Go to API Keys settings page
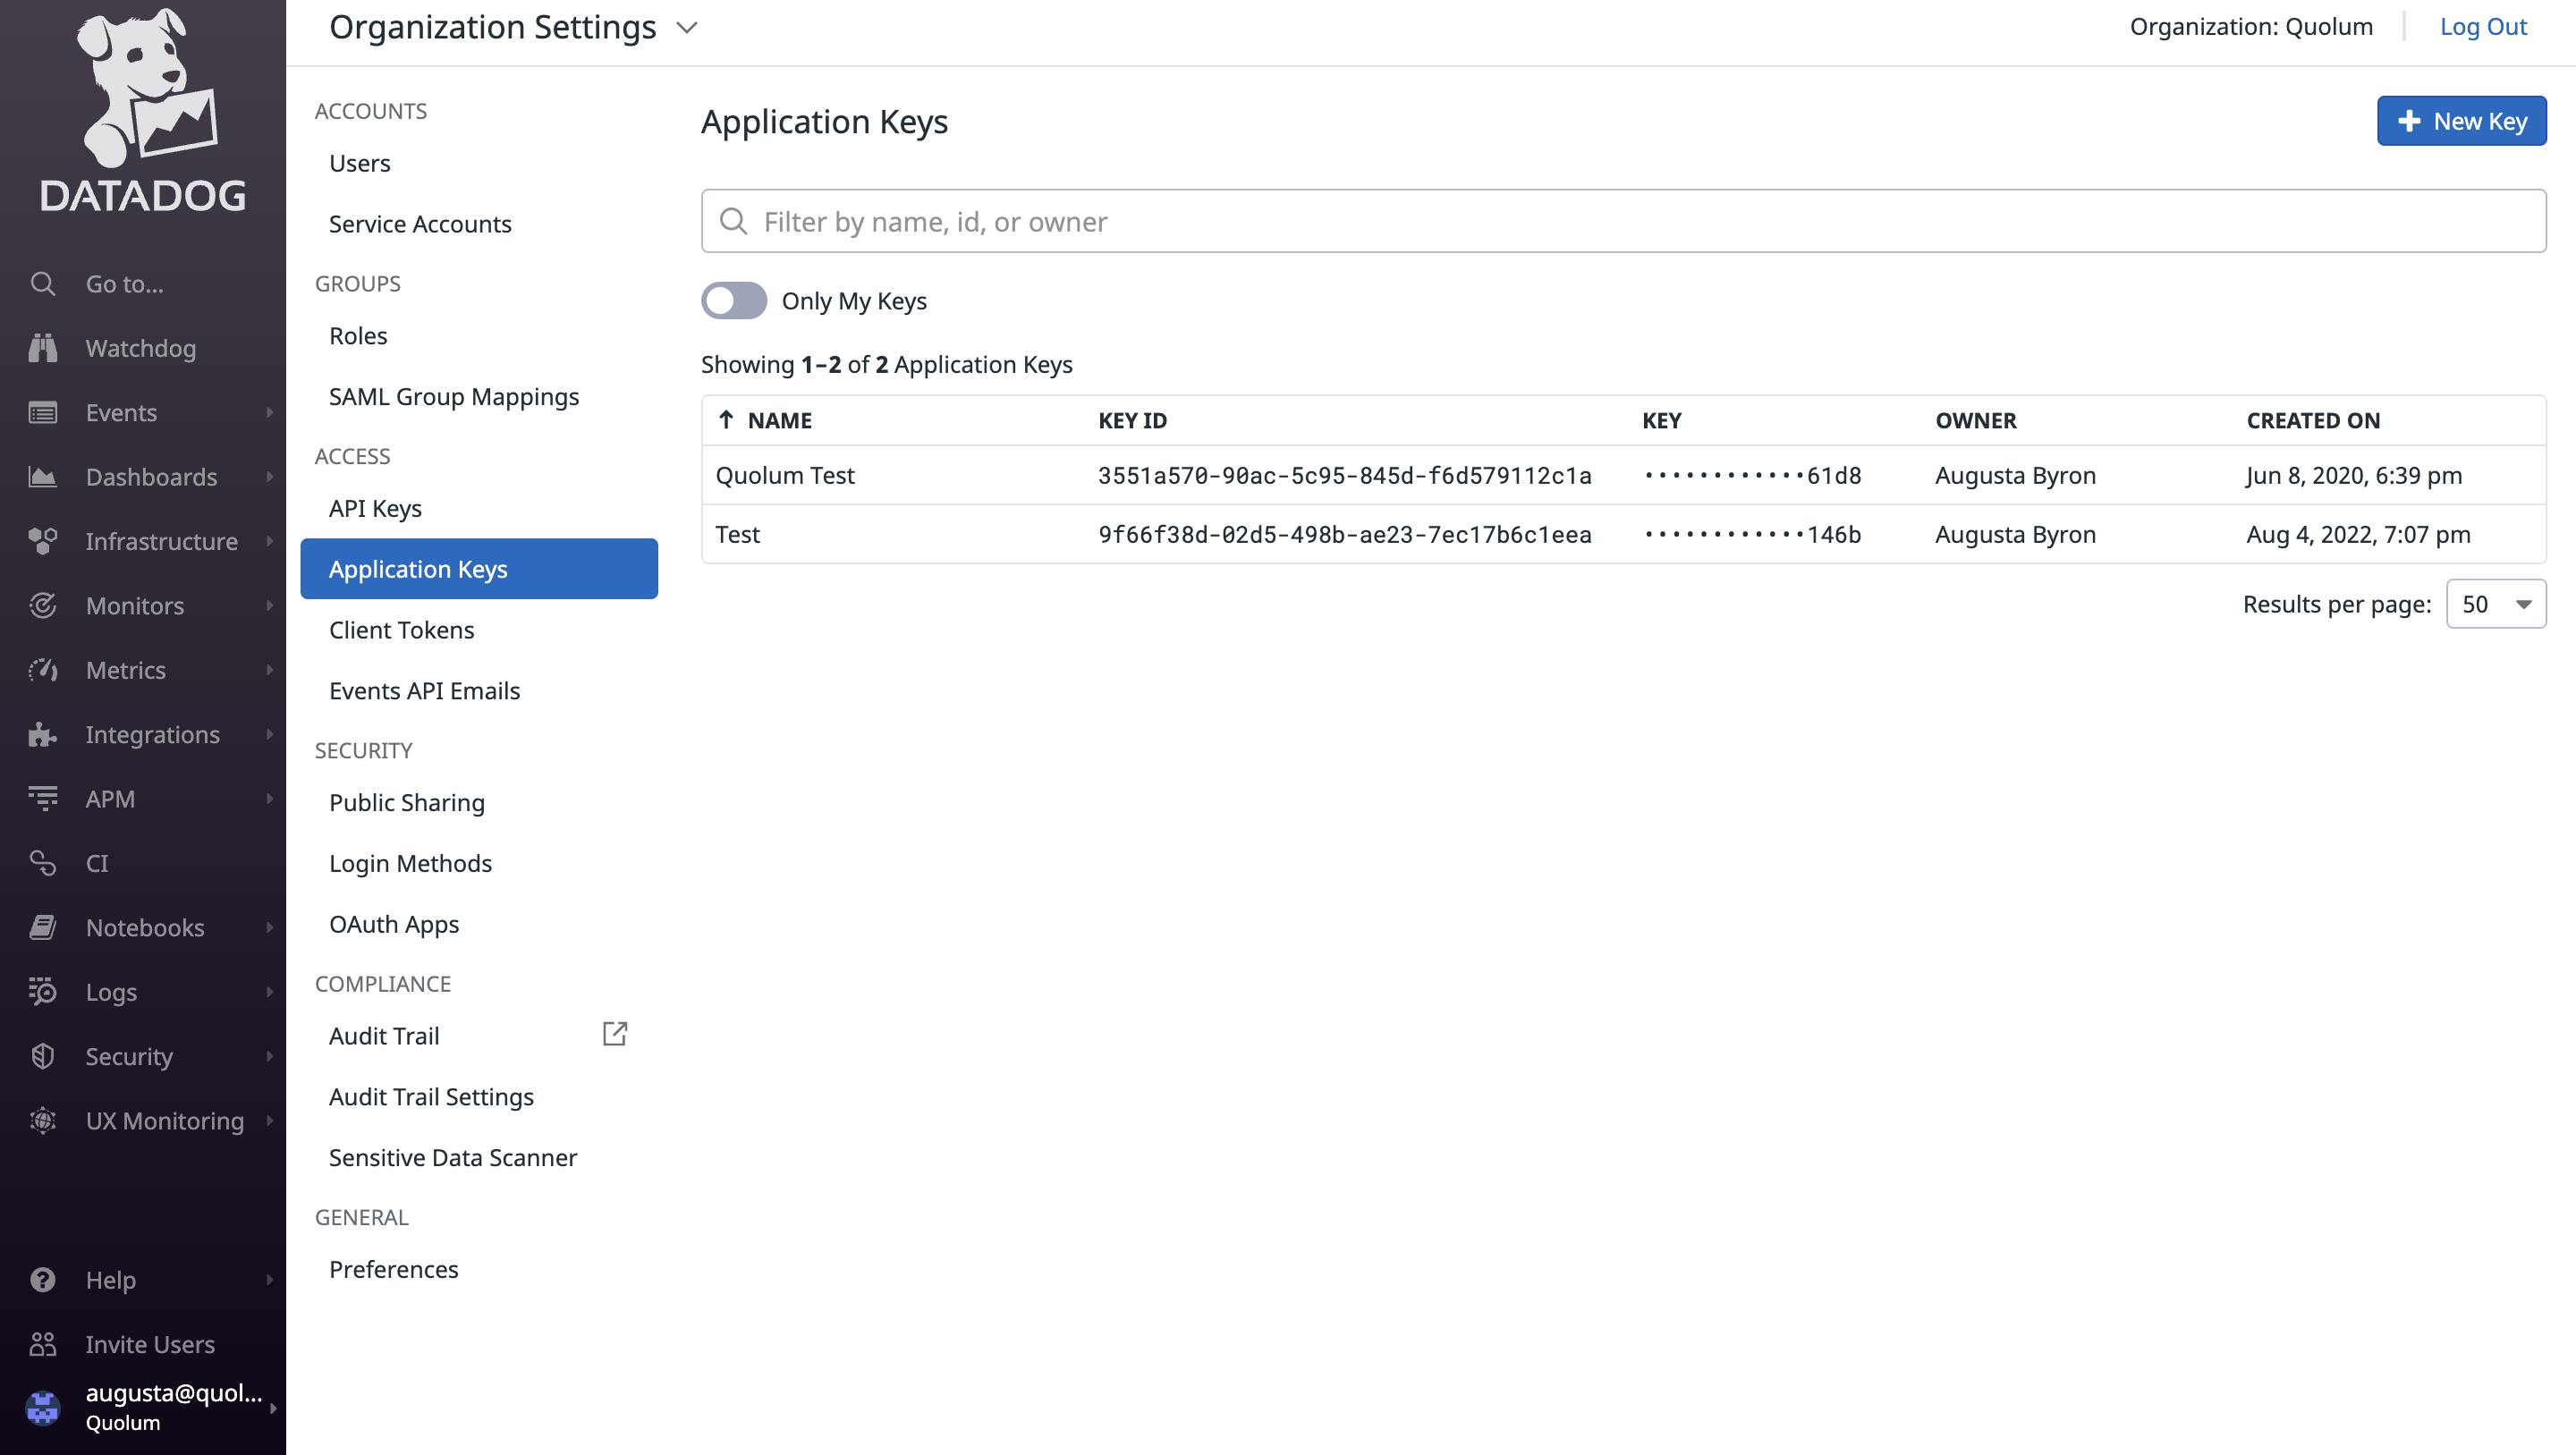Viewport: 2576px width, 1455px height. pos(375,508)
